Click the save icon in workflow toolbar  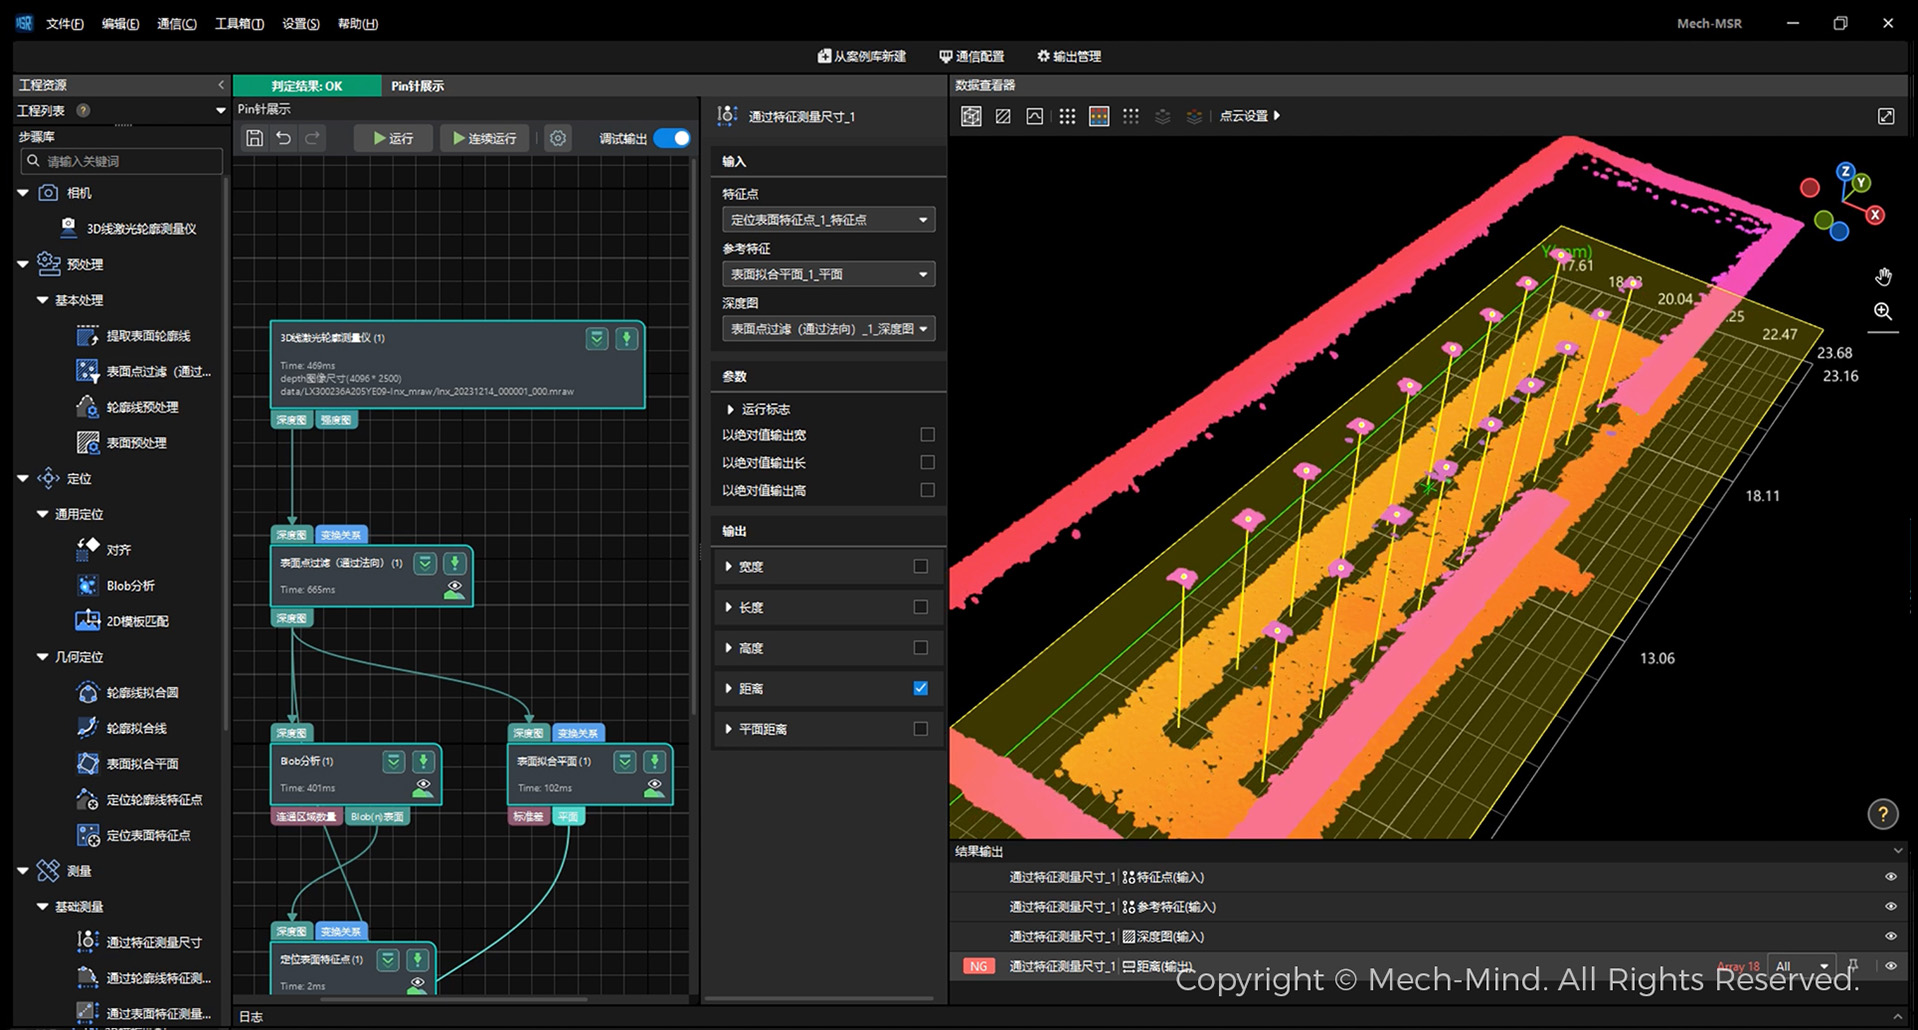[254, 138]
